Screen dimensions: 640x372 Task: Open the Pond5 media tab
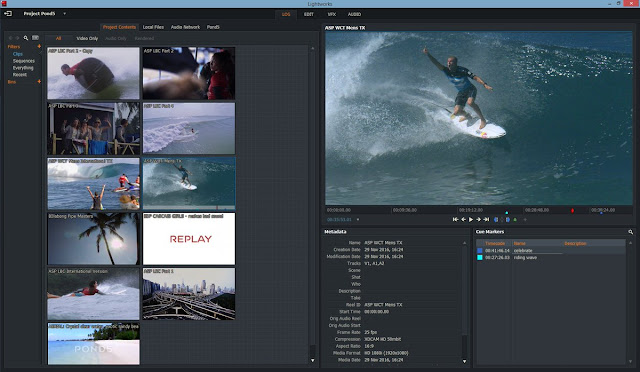(213, 27)
